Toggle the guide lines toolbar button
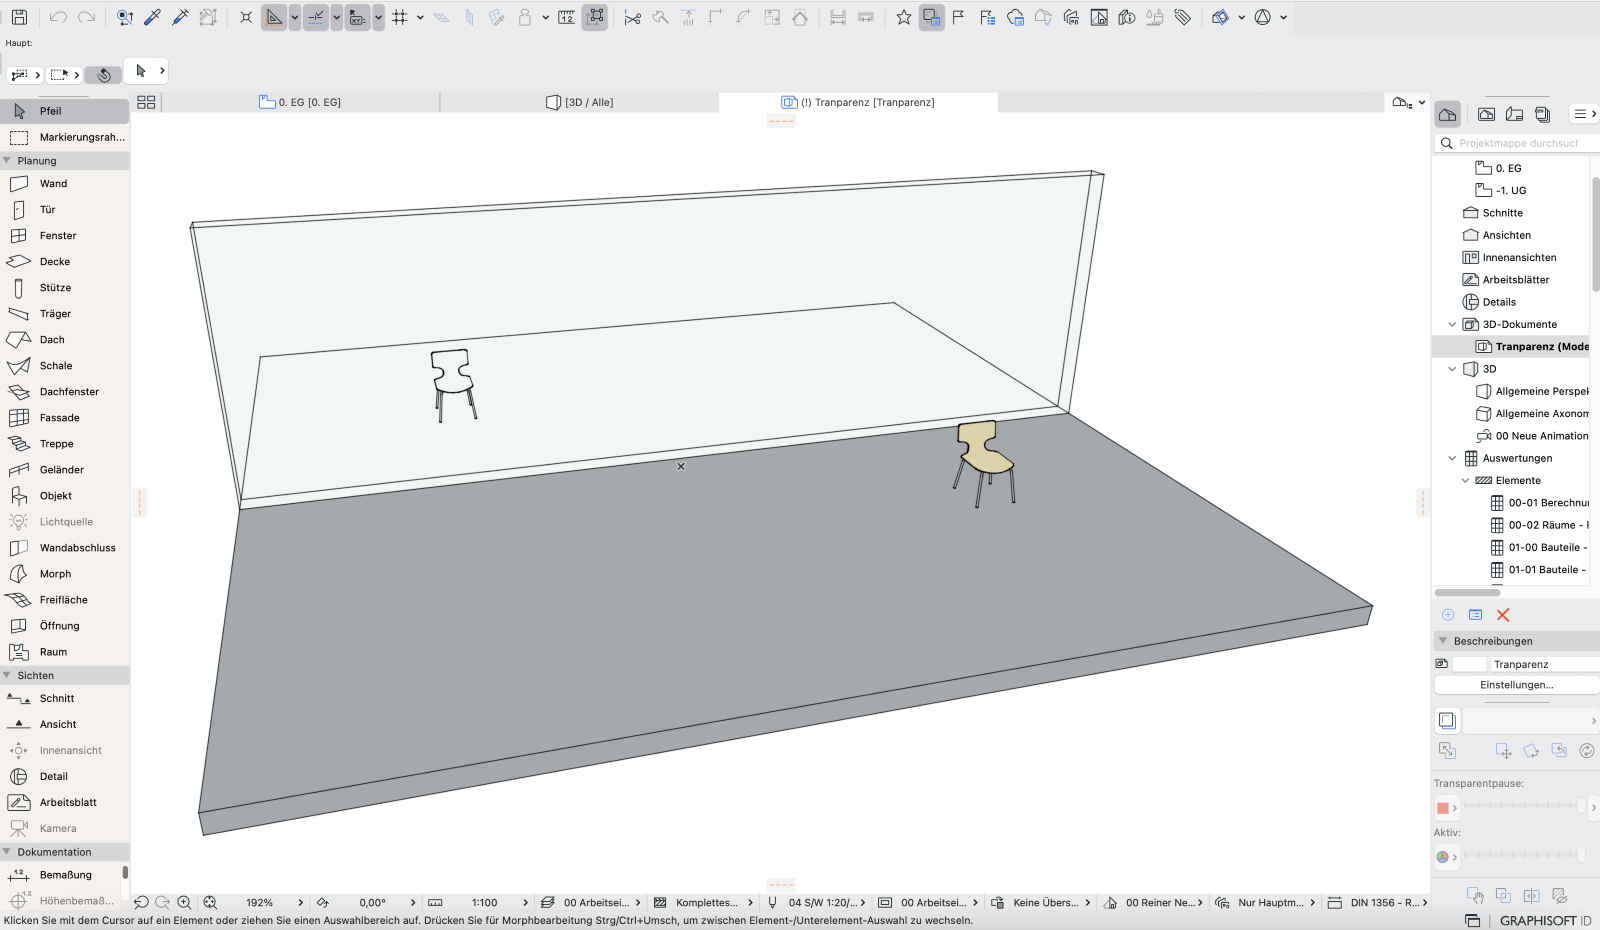Image resolution: width=1600 pixels, height=930 pixels. (274, 17)
